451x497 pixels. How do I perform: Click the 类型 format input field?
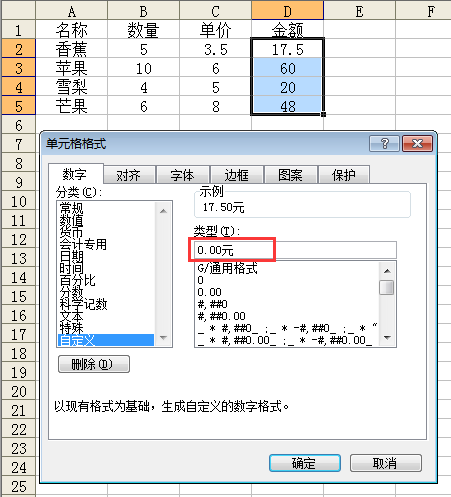[x=295, y=250]
